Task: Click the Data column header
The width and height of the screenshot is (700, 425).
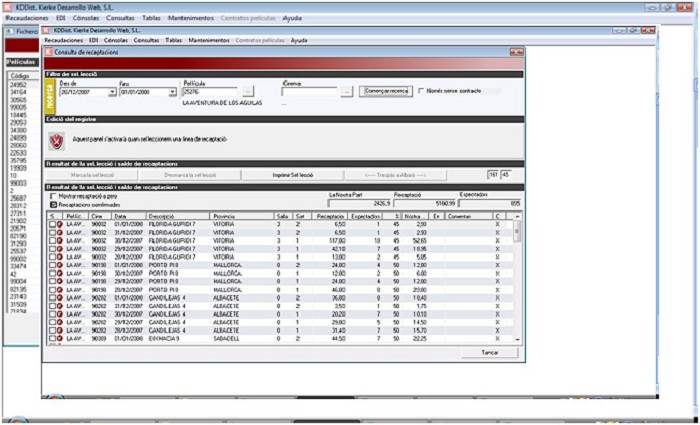Action: pos(129,216)
